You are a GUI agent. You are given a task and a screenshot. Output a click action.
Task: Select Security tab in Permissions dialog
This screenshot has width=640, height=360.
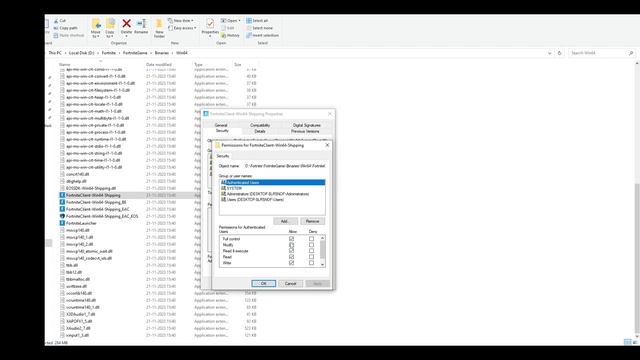click(223, 156)
